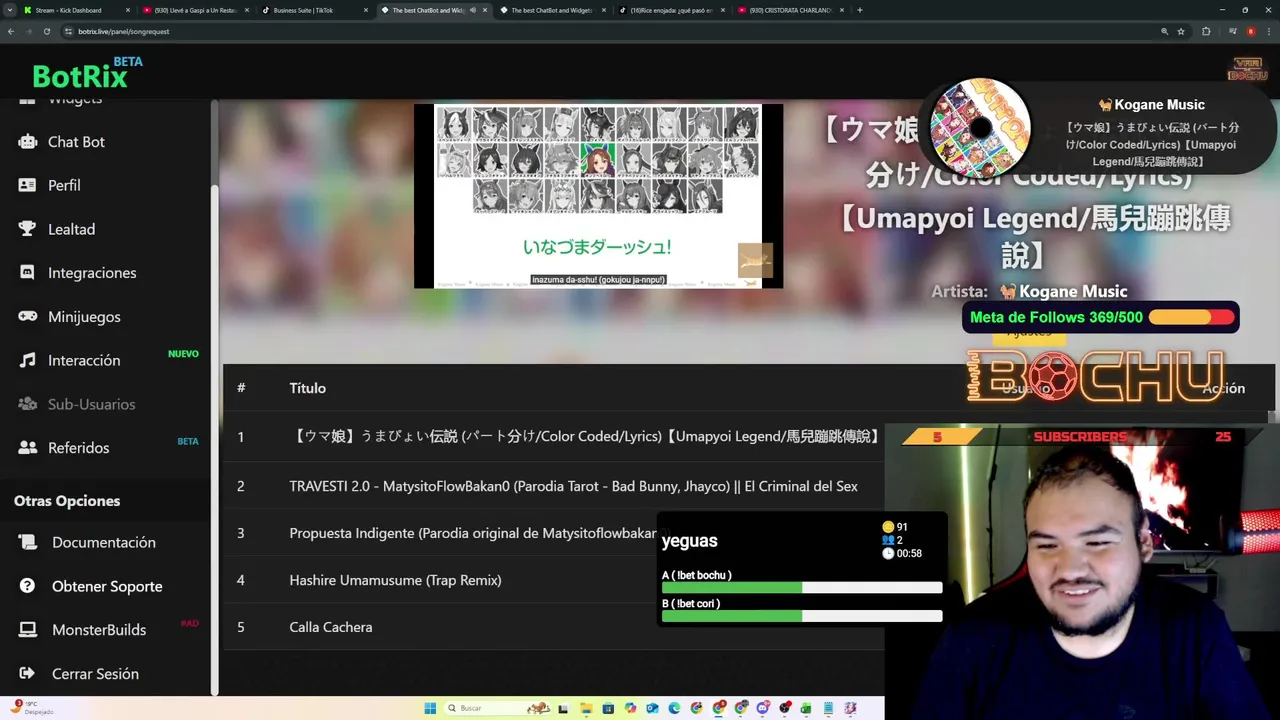Switch to Rice enojada TikTok tab
1280x720 pixels.
pos(673,10)
